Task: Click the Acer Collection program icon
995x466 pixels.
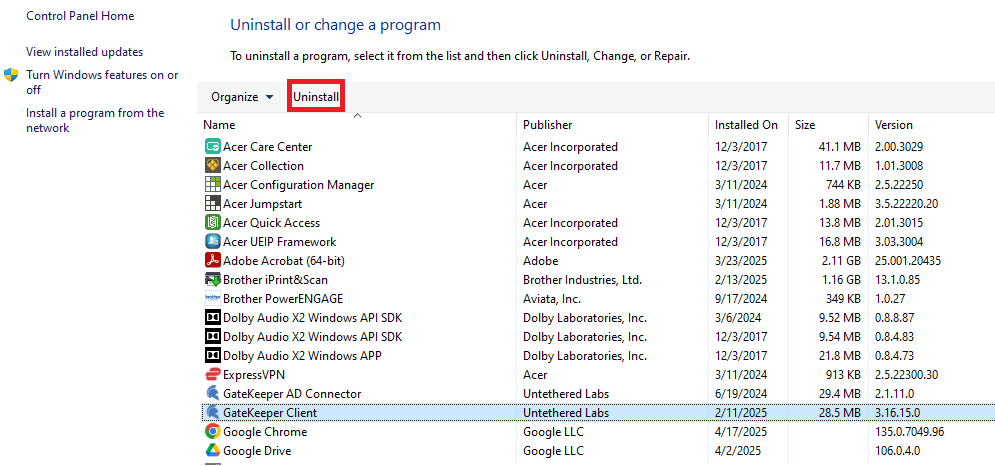Action: coord(213,166)
